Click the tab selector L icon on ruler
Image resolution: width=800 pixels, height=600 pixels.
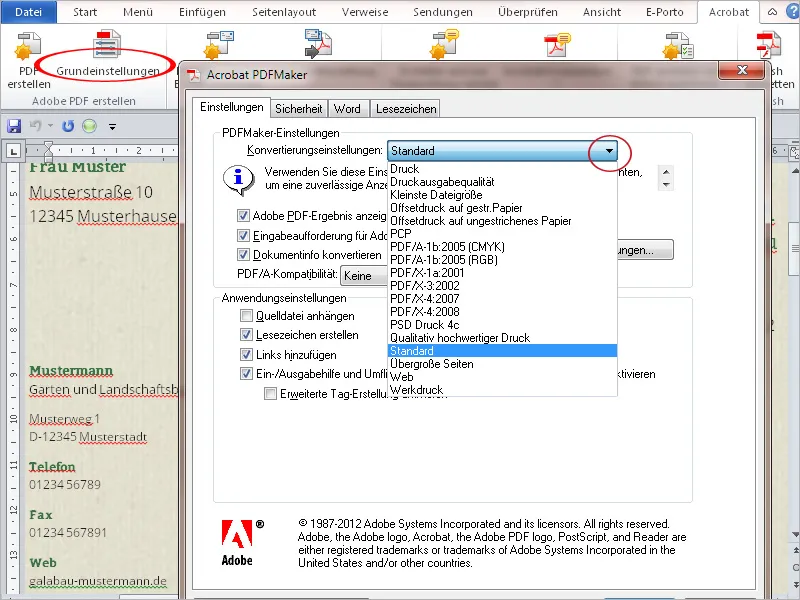[x=13, y=151]
